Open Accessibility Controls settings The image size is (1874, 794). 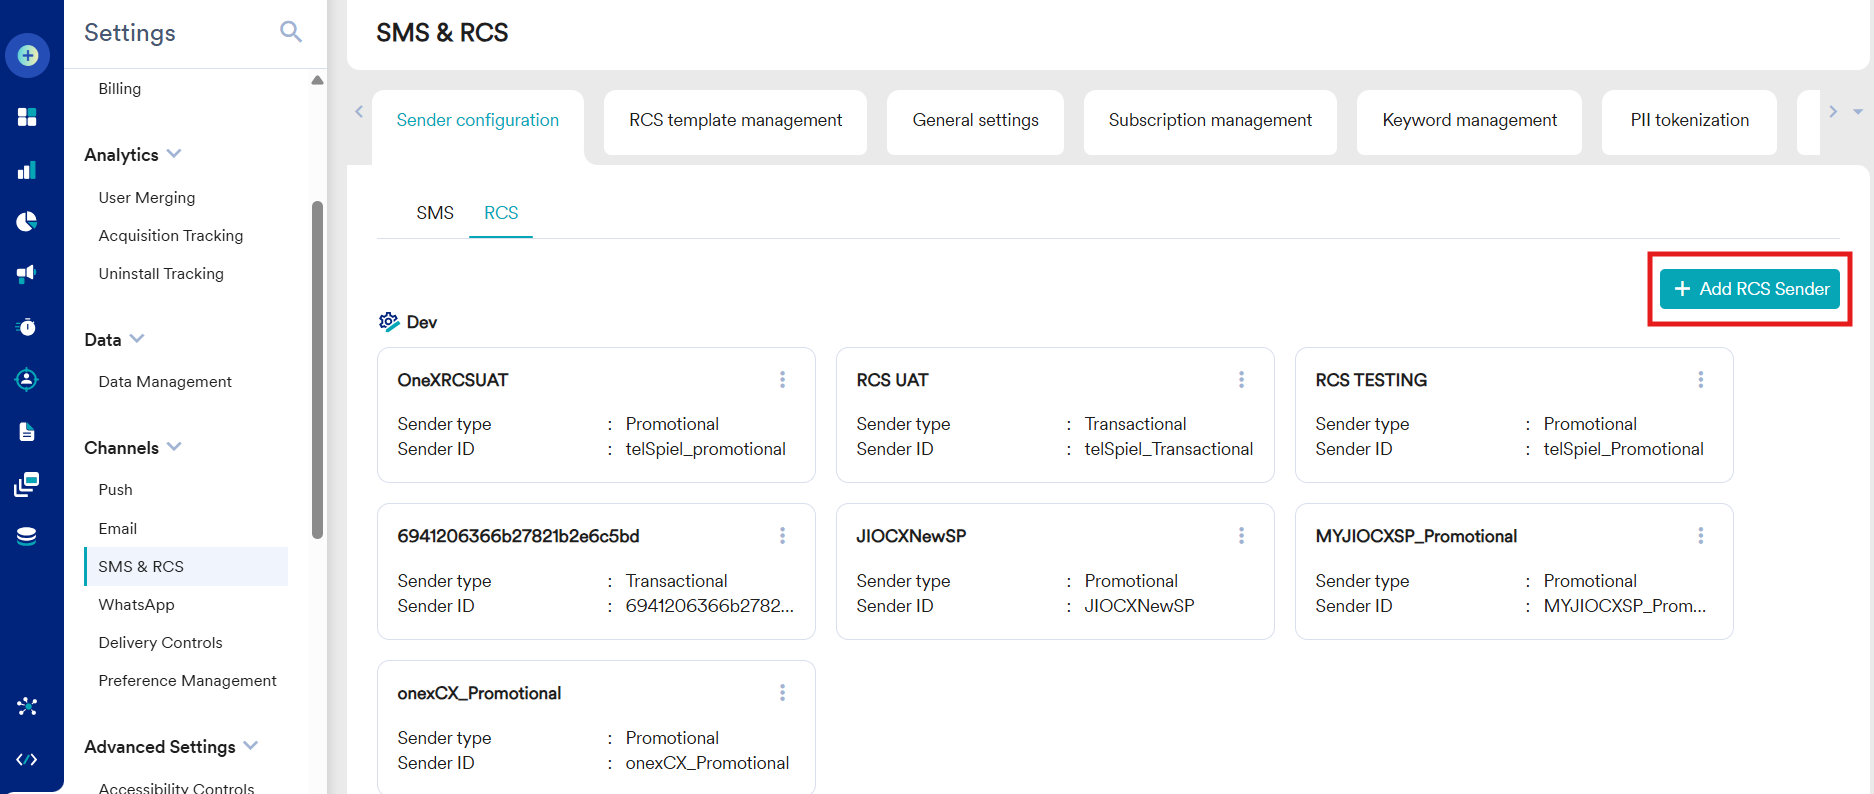coord(177,787)
